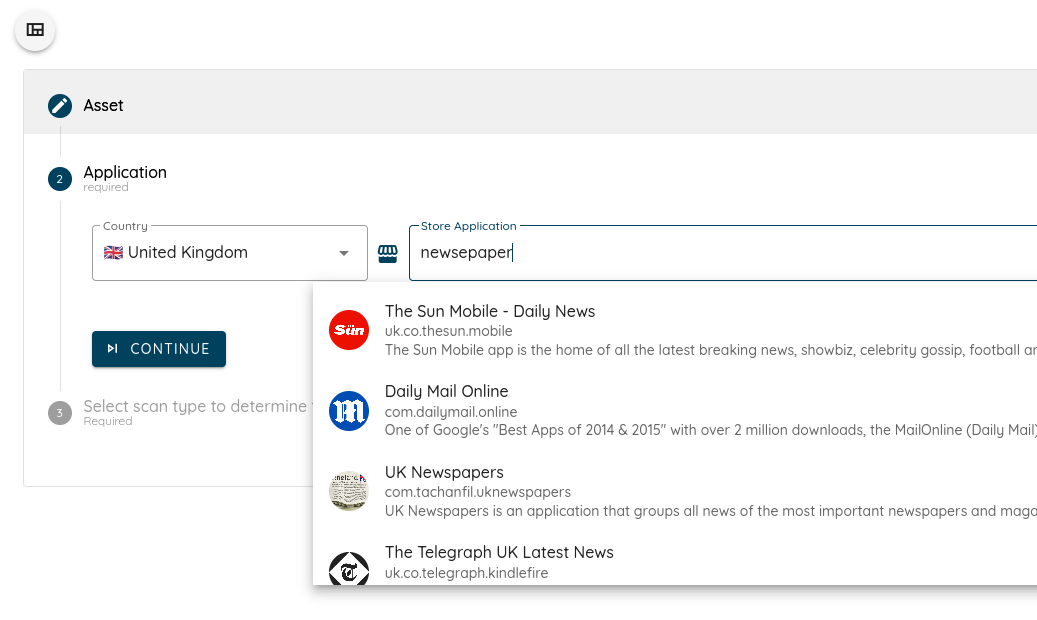
Task: Select the UK Newspapers result
Action: pos(675,491)
